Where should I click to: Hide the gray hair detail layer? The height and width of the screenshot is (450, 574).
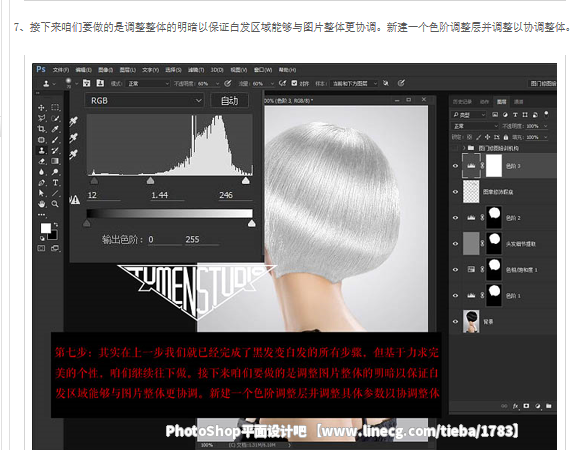pos(455,244)
